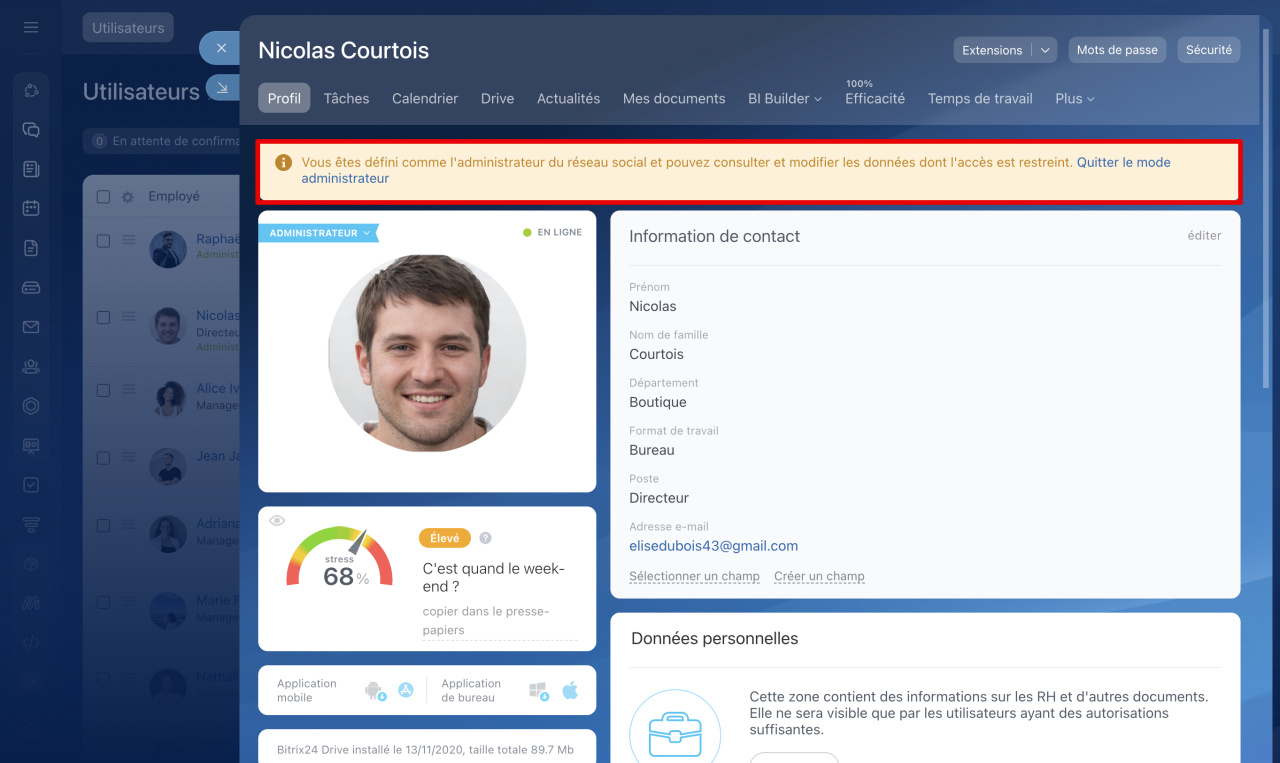Tick the select-all checkbox beside Employé header
This screenshot has width=1280, height=763.
coord(103,197)
